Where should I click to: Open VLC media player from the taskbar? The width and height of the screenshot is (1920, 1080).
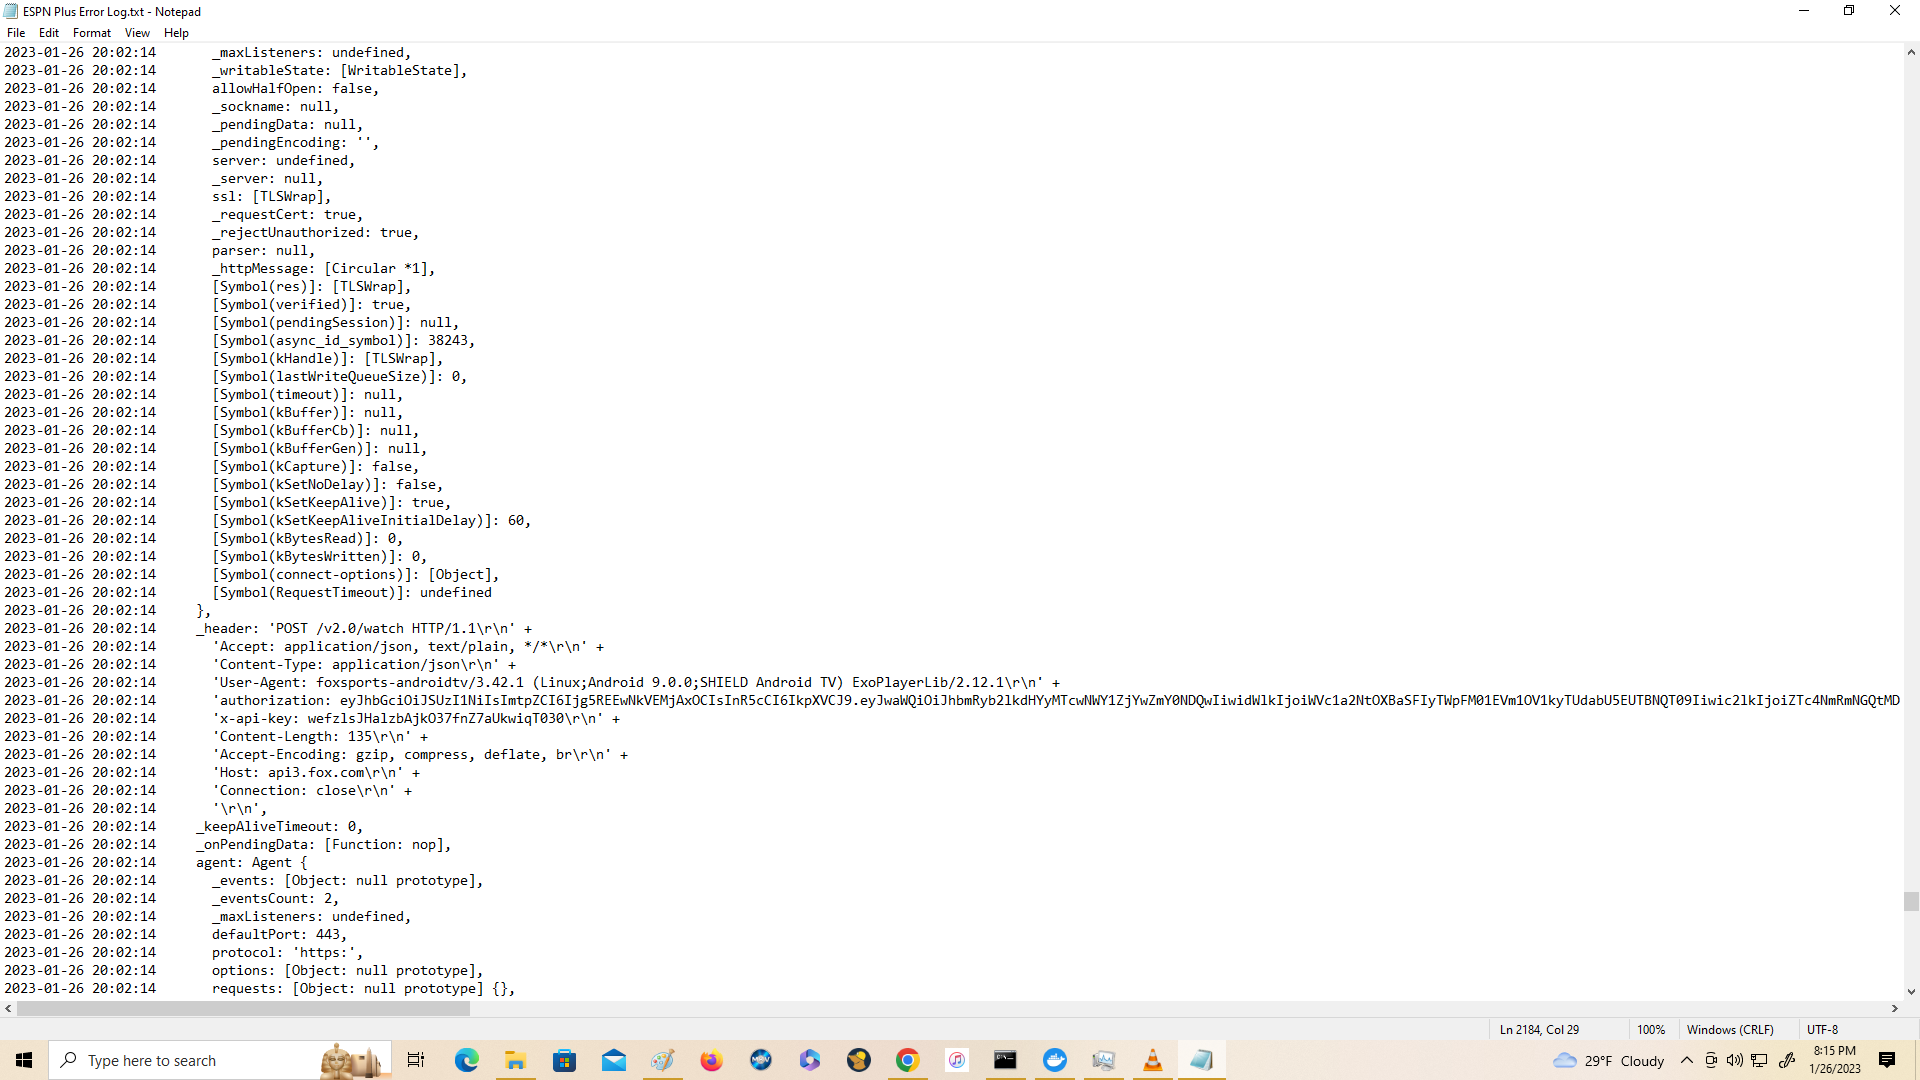pos(1152,1060)
